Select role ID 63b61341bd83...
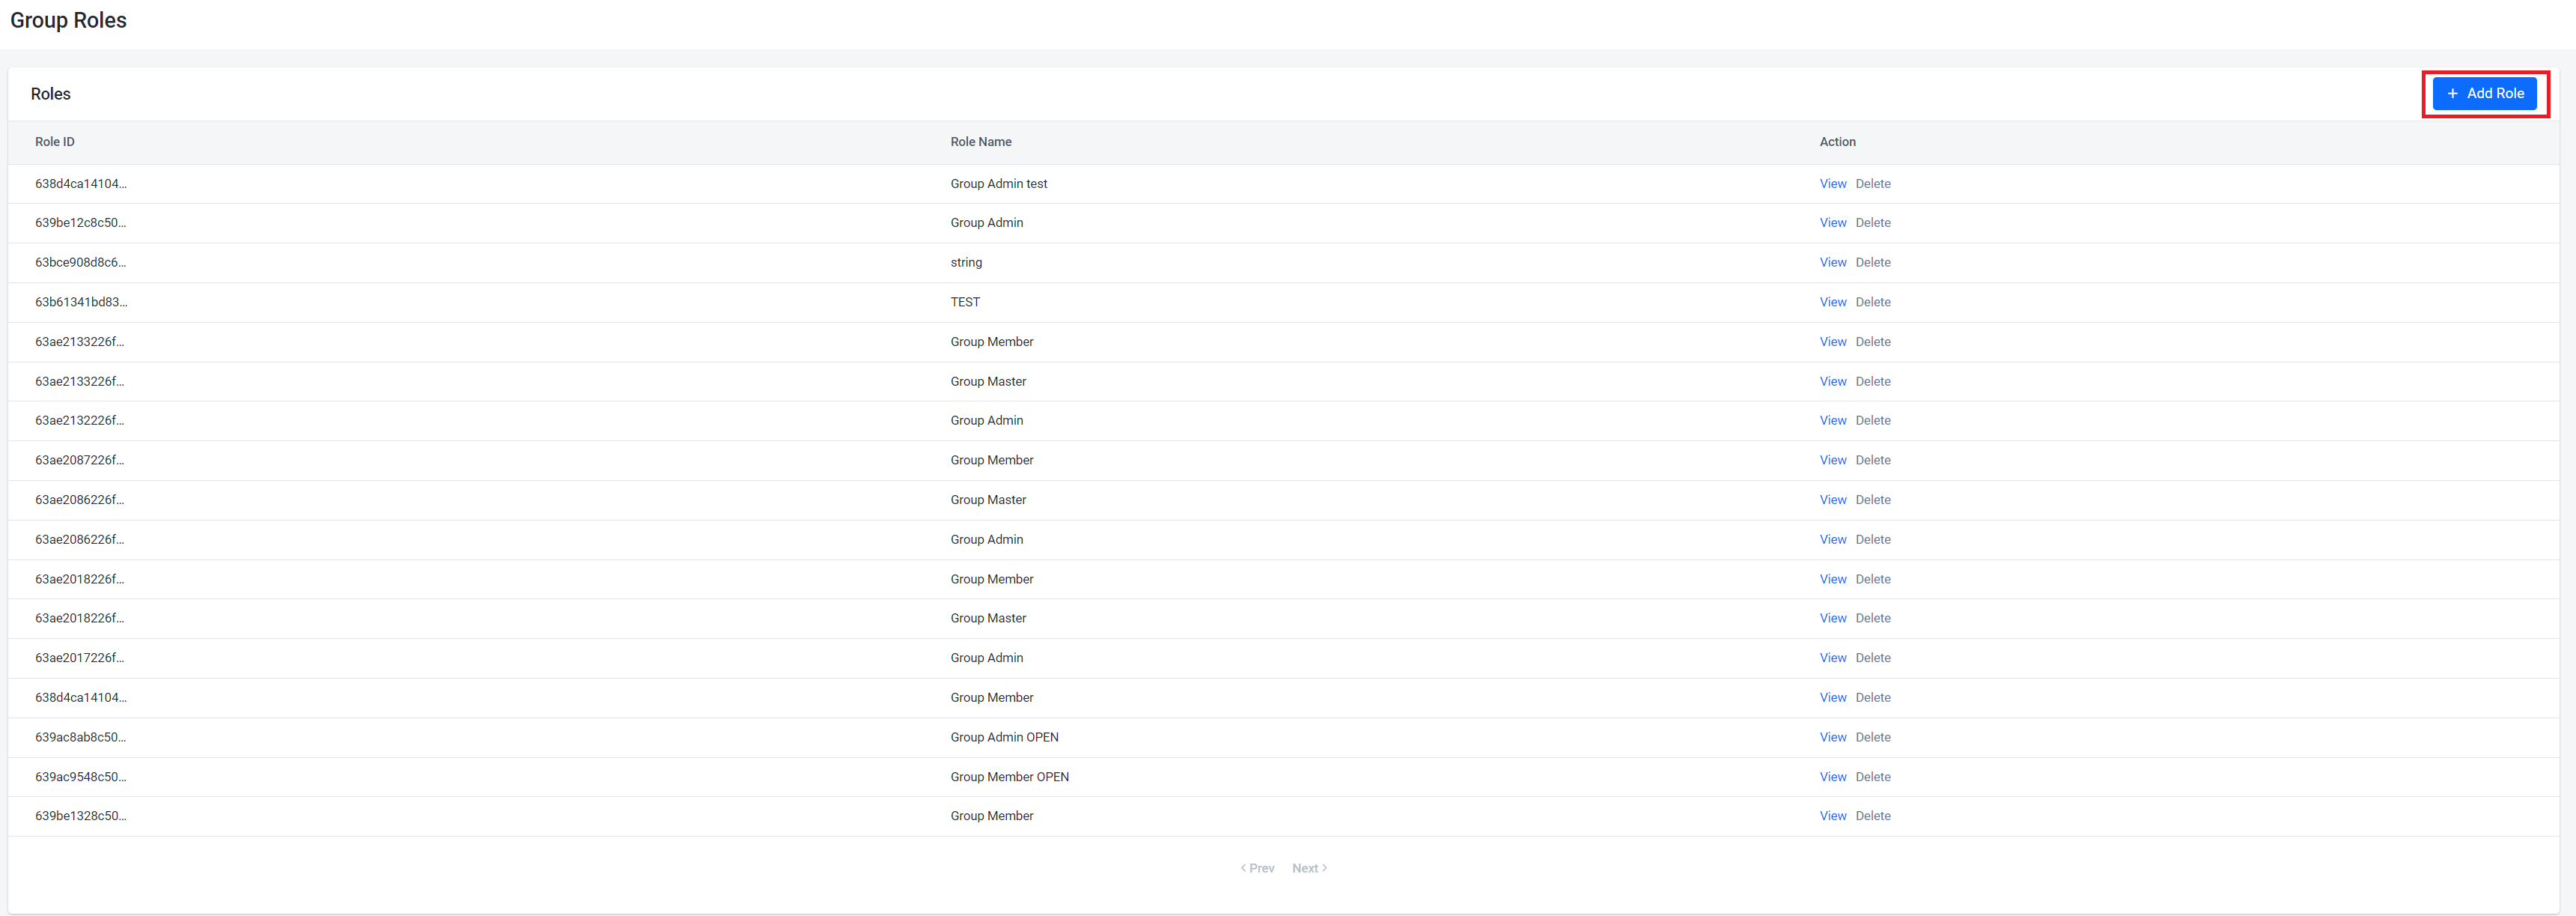The height and width of the screenshot is (916, 2576). pos(80,302)
